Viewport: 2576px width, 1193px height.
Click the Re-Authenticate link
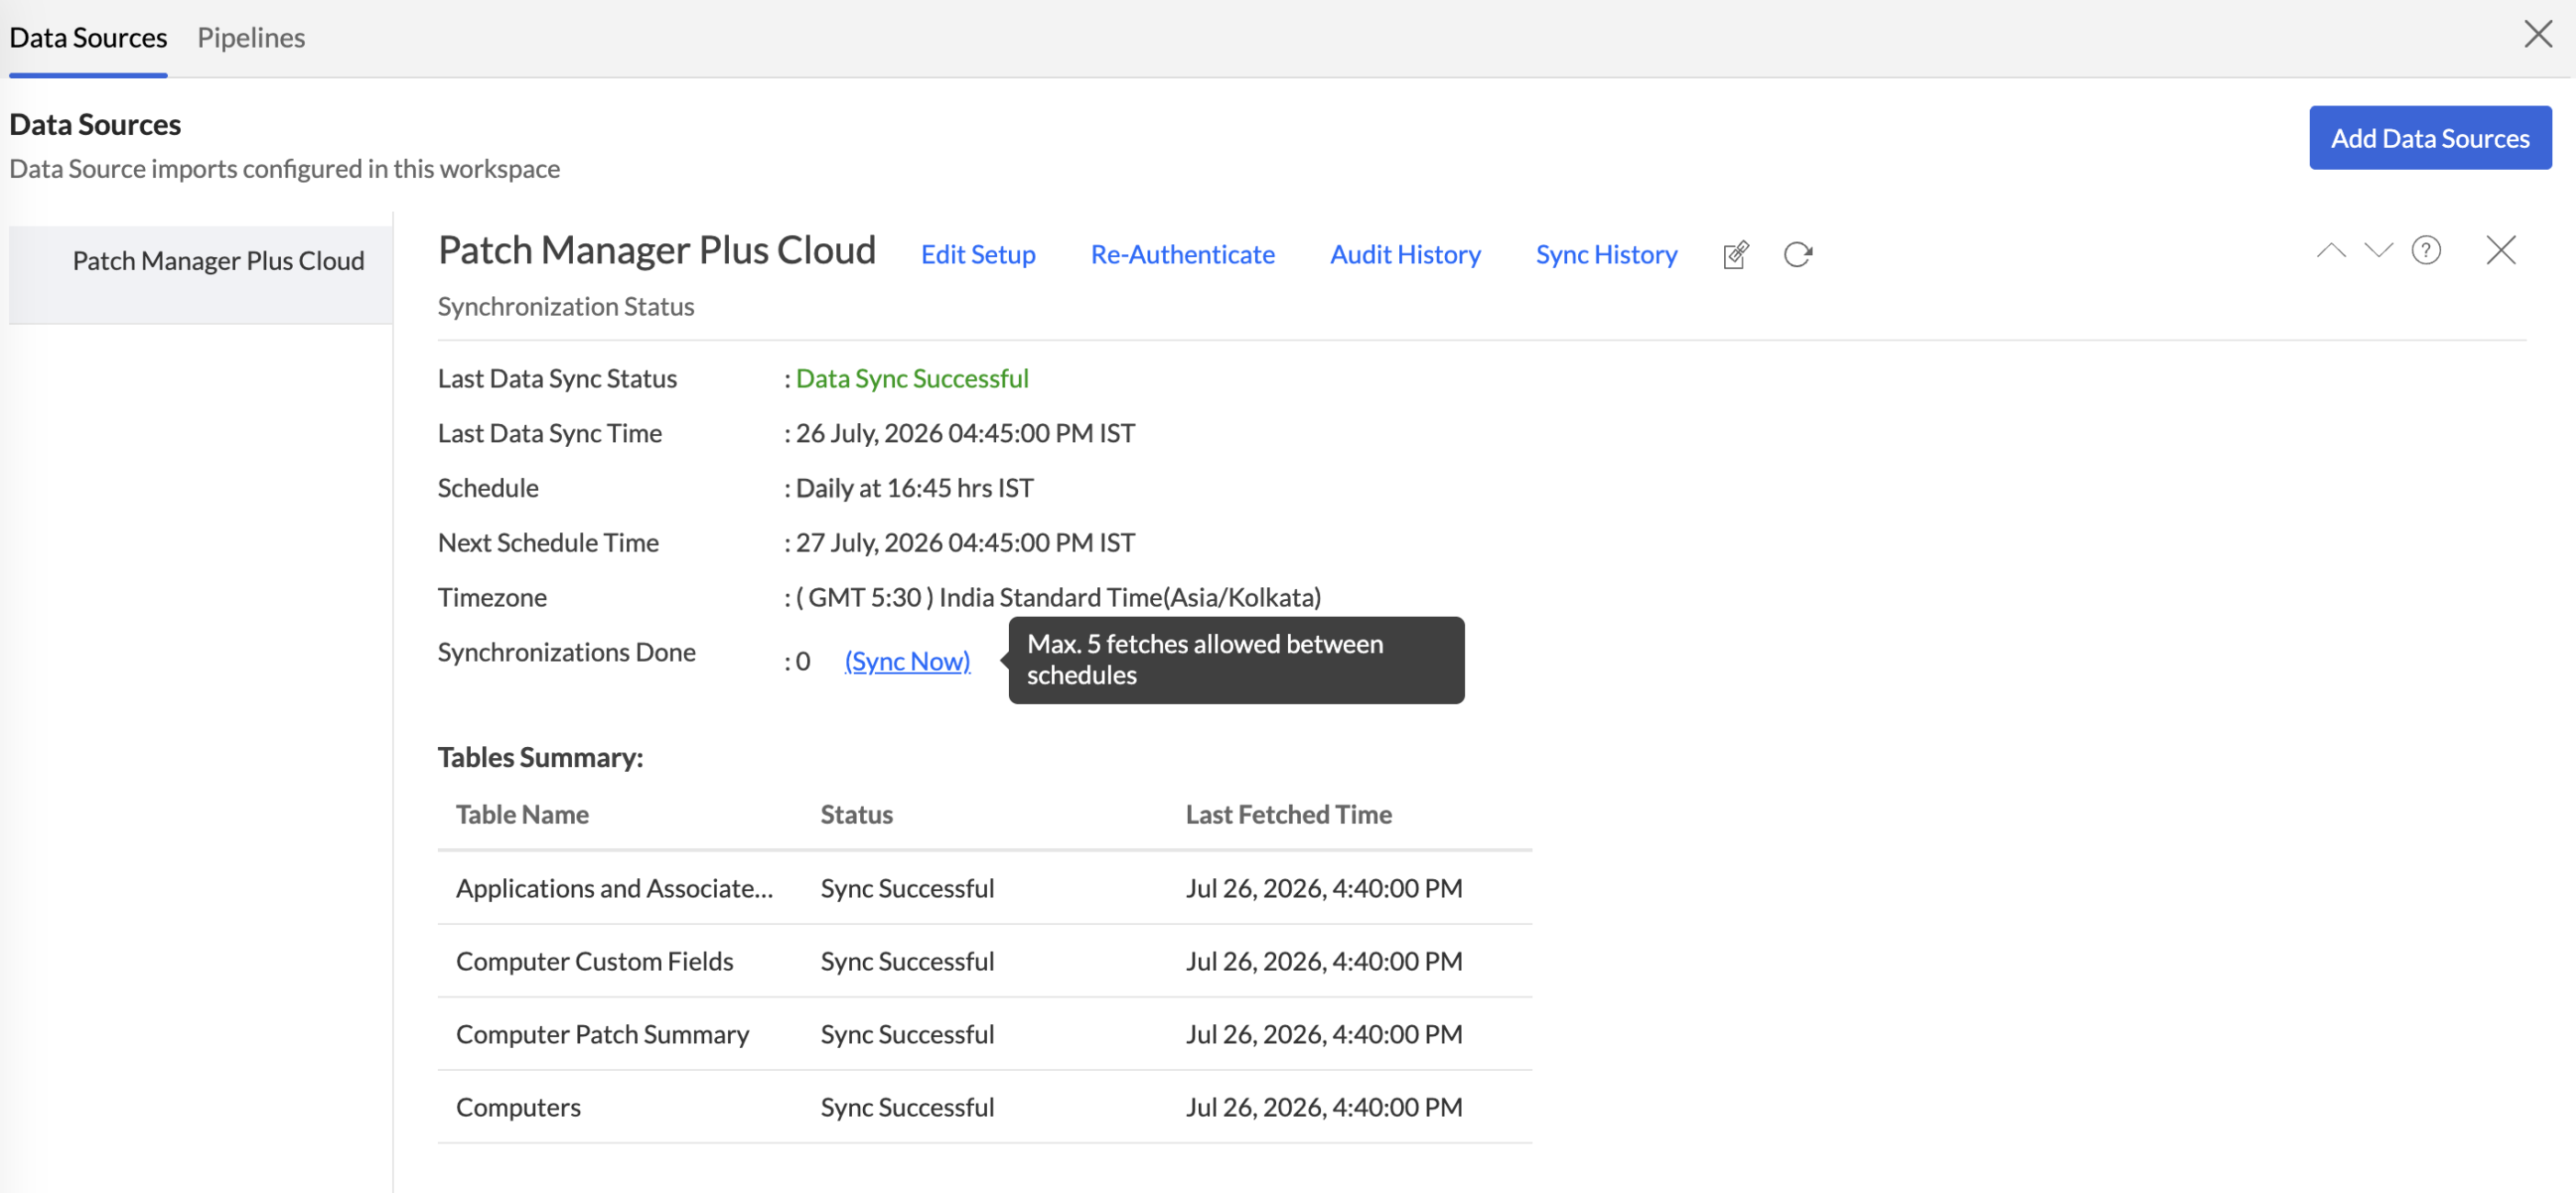coord(1182,254)
